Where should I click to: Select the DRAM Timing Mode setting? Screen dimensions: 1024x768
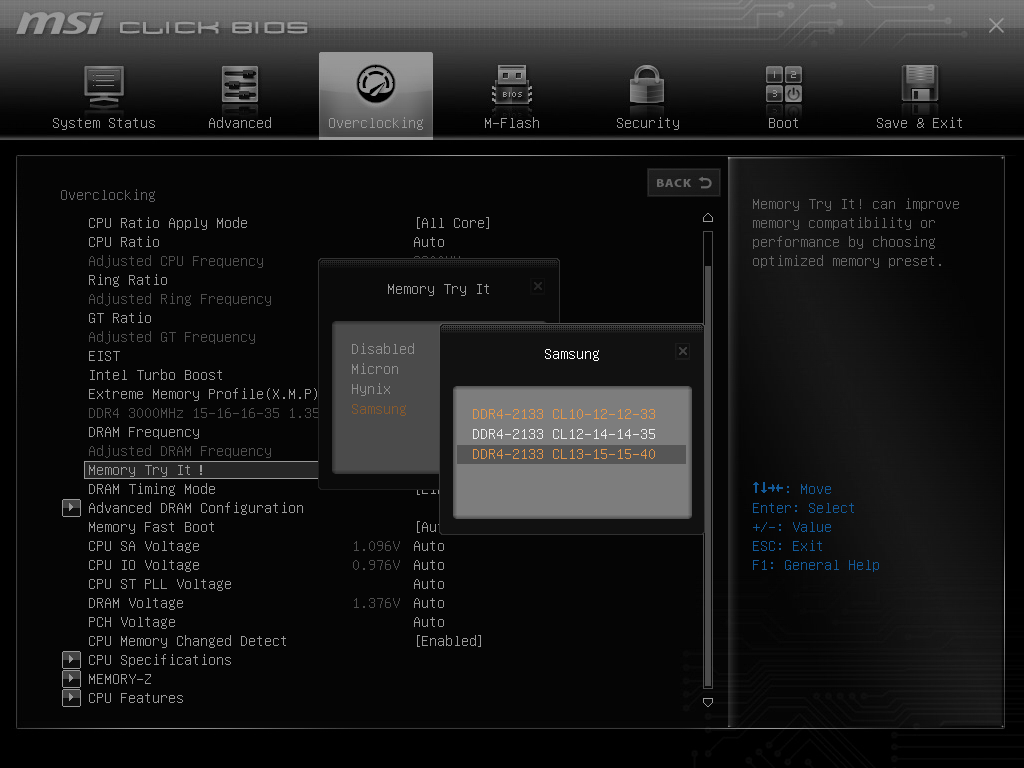[x=152, y=488]
